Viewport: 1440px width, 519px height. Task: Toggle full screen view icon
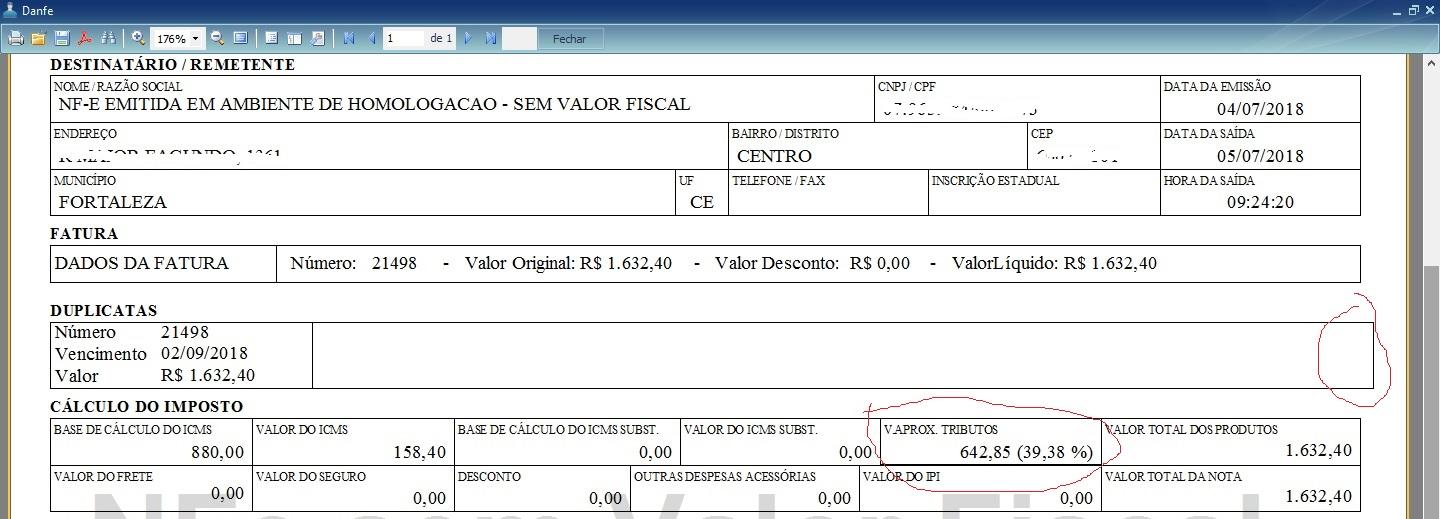tap(240, 38)
